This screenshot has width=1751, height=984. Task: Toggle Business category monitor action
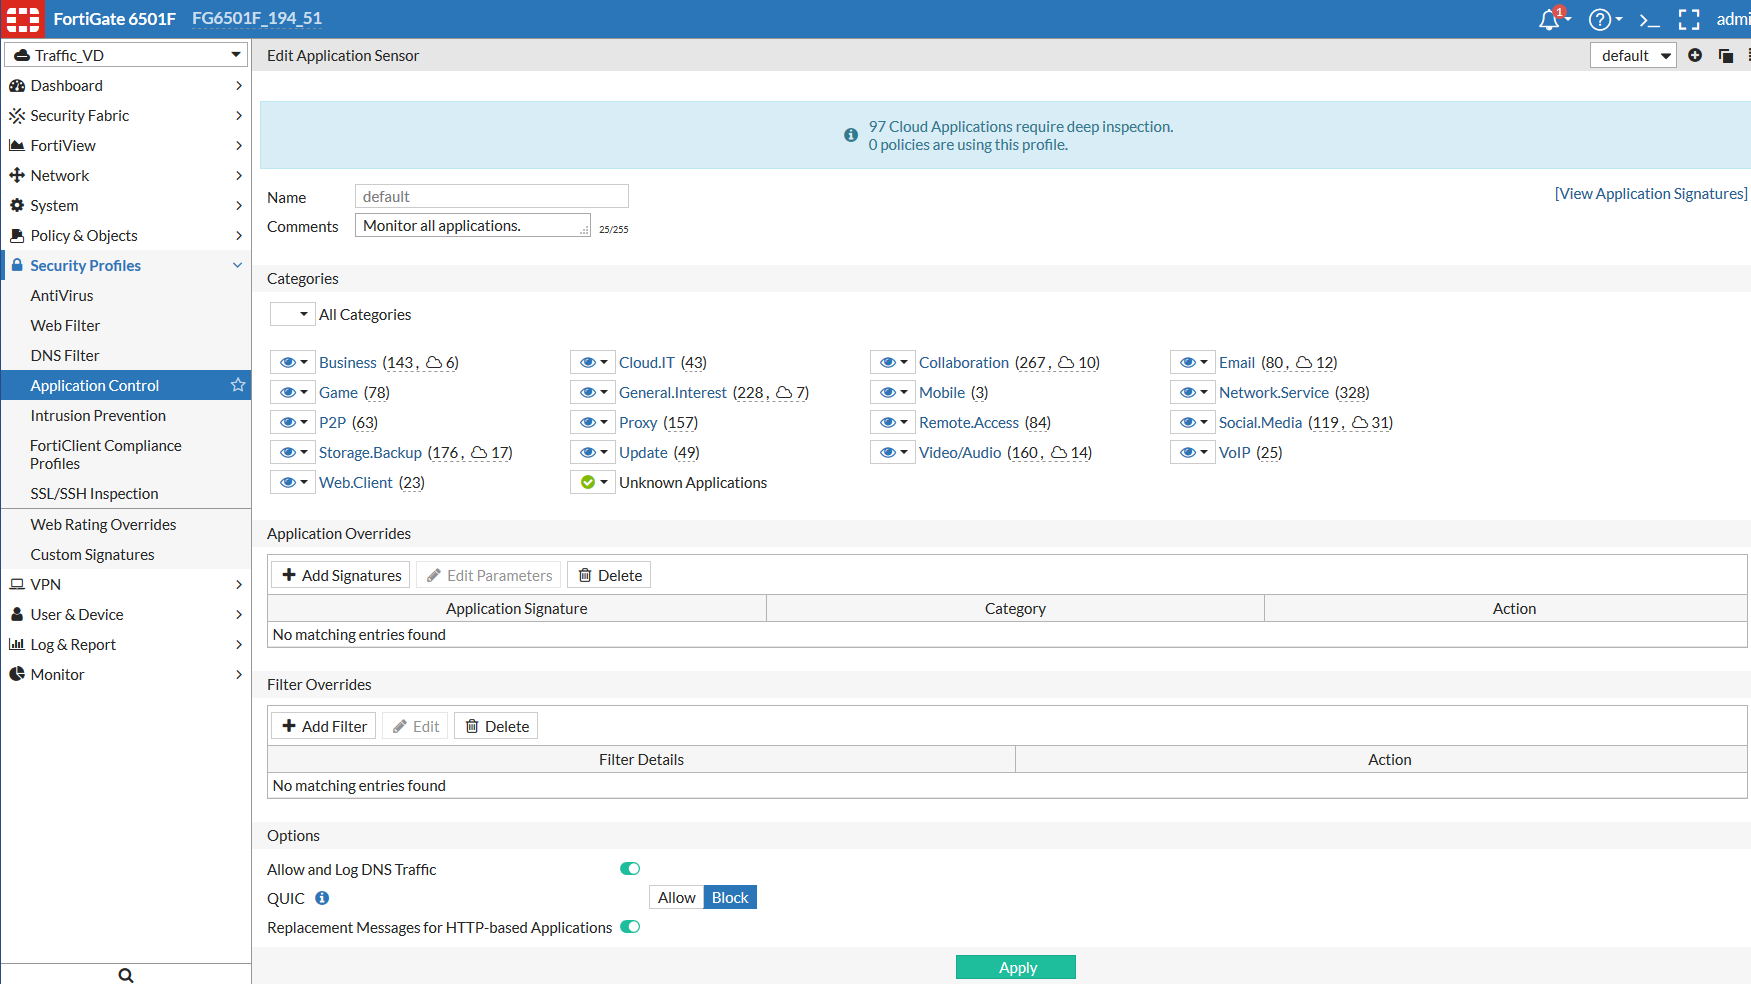pos(293,362)
